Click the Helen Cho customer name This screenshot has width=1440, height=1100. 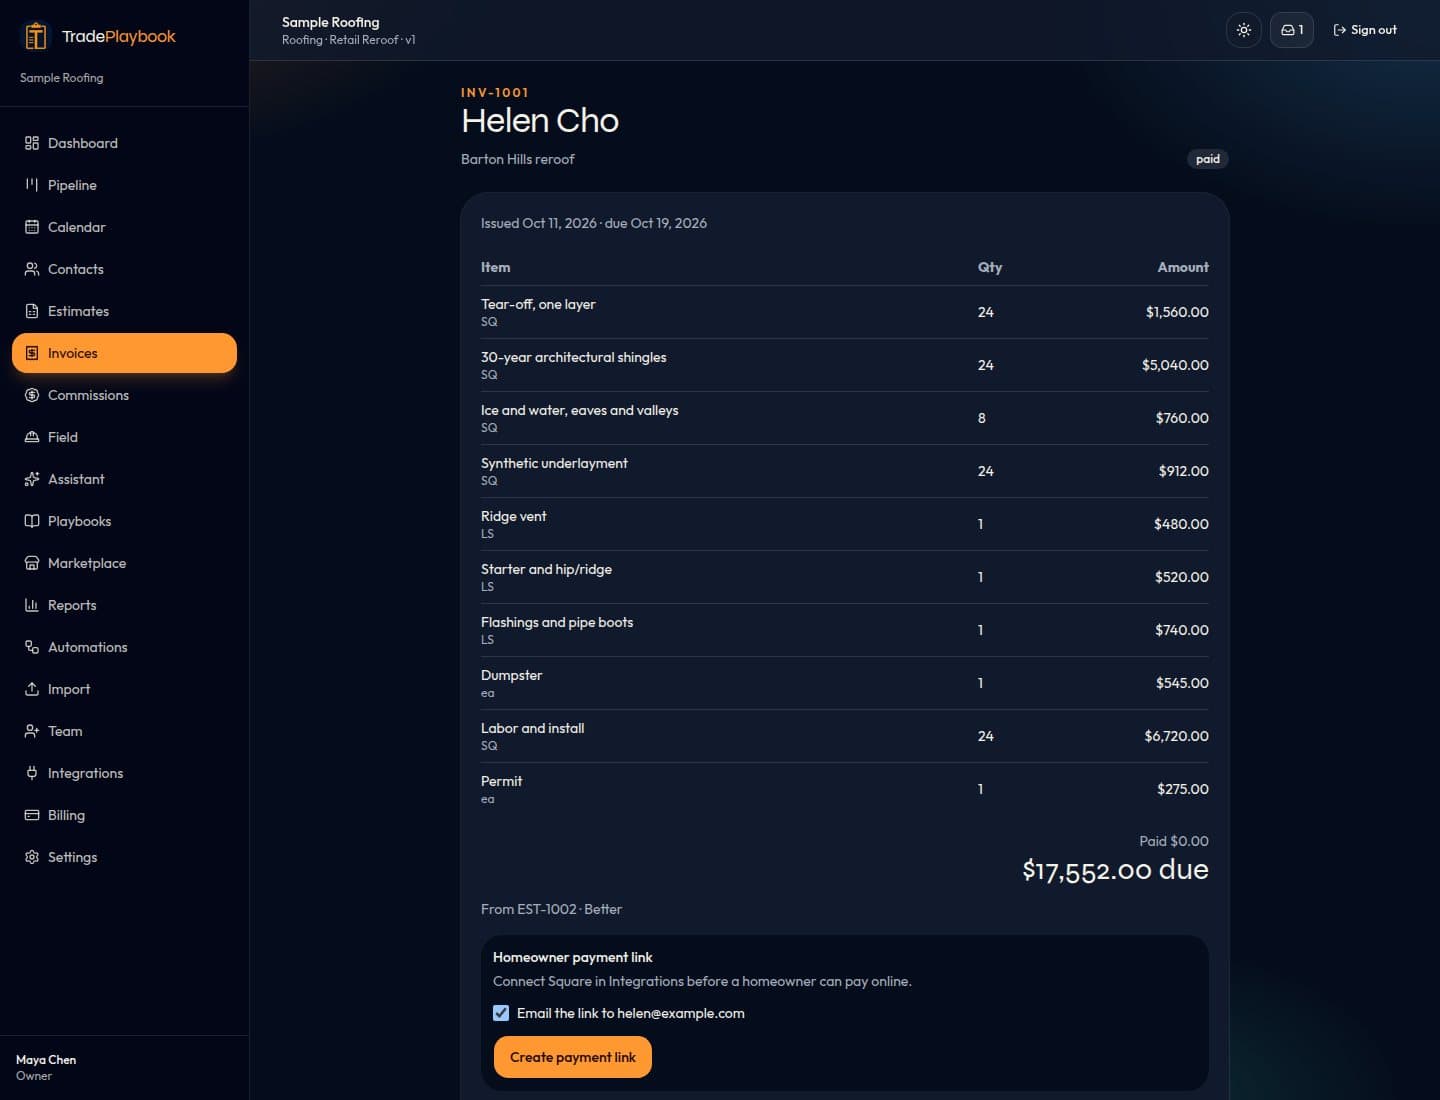click(540, 121)
